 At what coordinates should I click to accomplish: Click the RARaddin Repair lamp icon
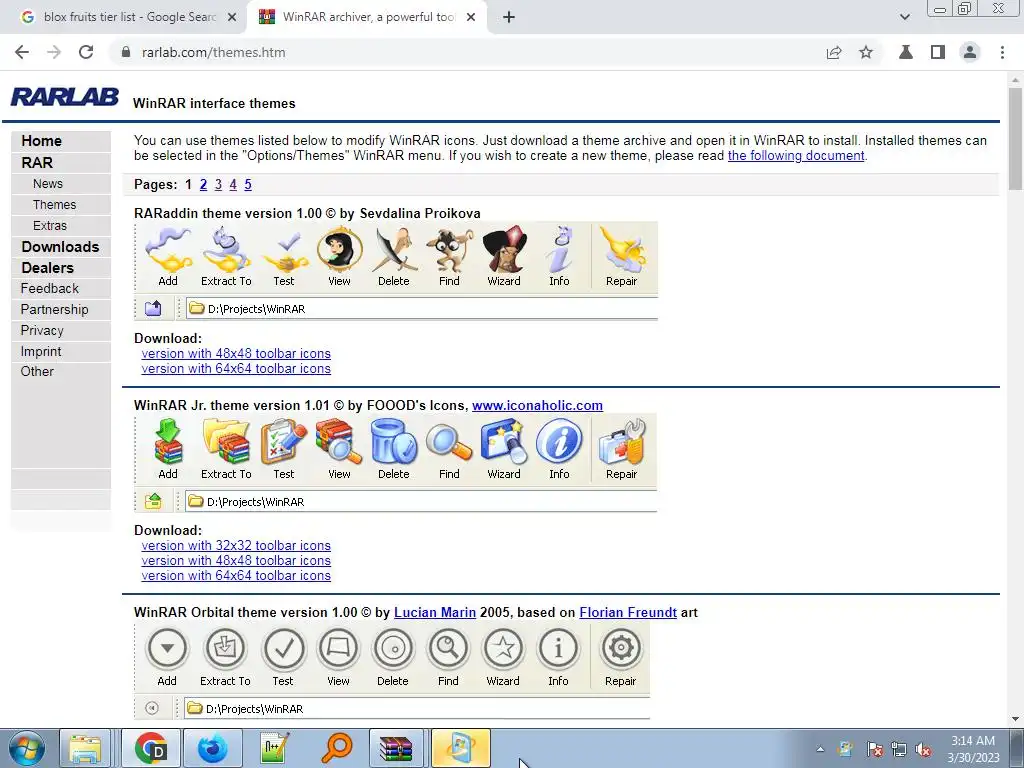pos(622,249)
